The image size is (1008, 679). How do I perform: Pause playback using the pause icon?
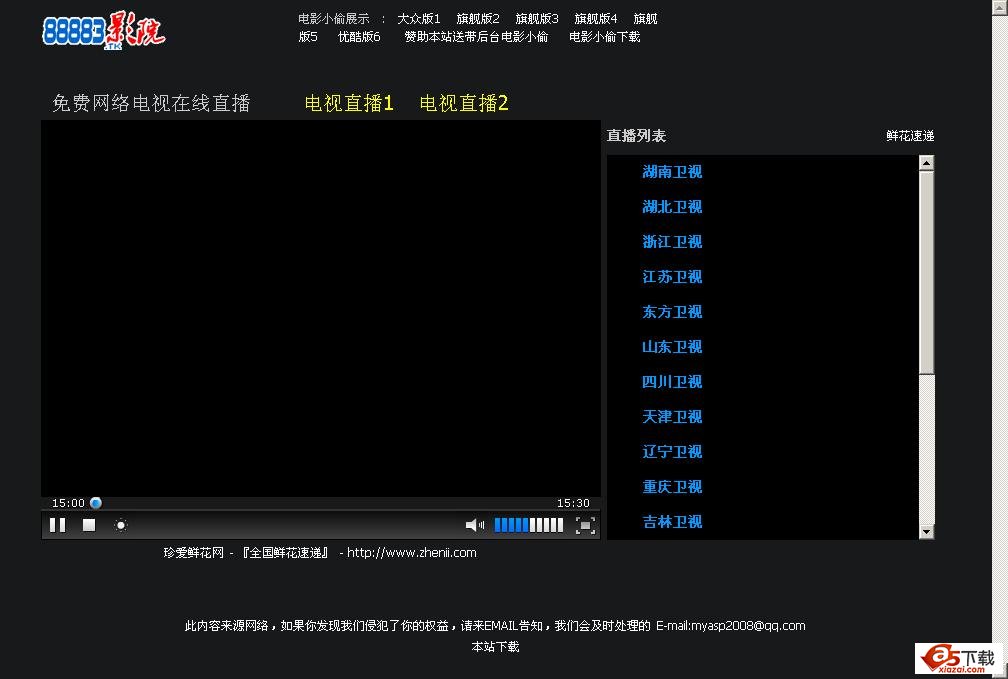(x=57, y=525)
